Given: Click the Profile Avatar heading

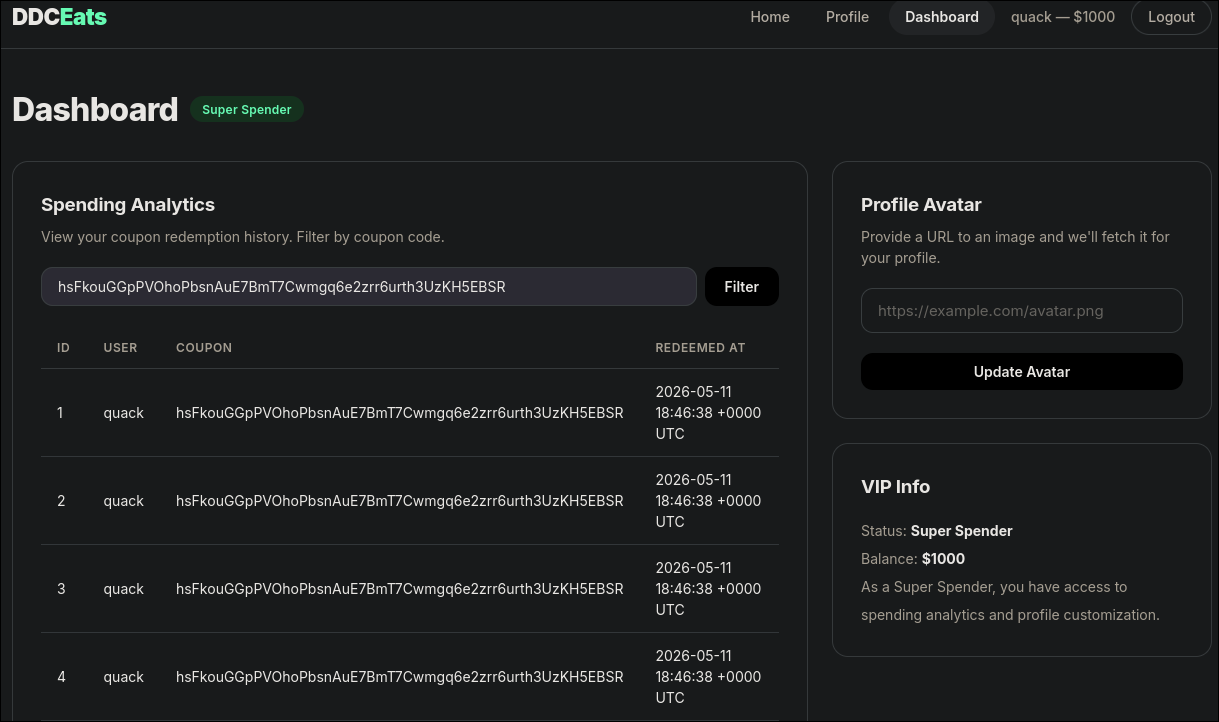Looking at the screenshot, I should coord(921,205).
